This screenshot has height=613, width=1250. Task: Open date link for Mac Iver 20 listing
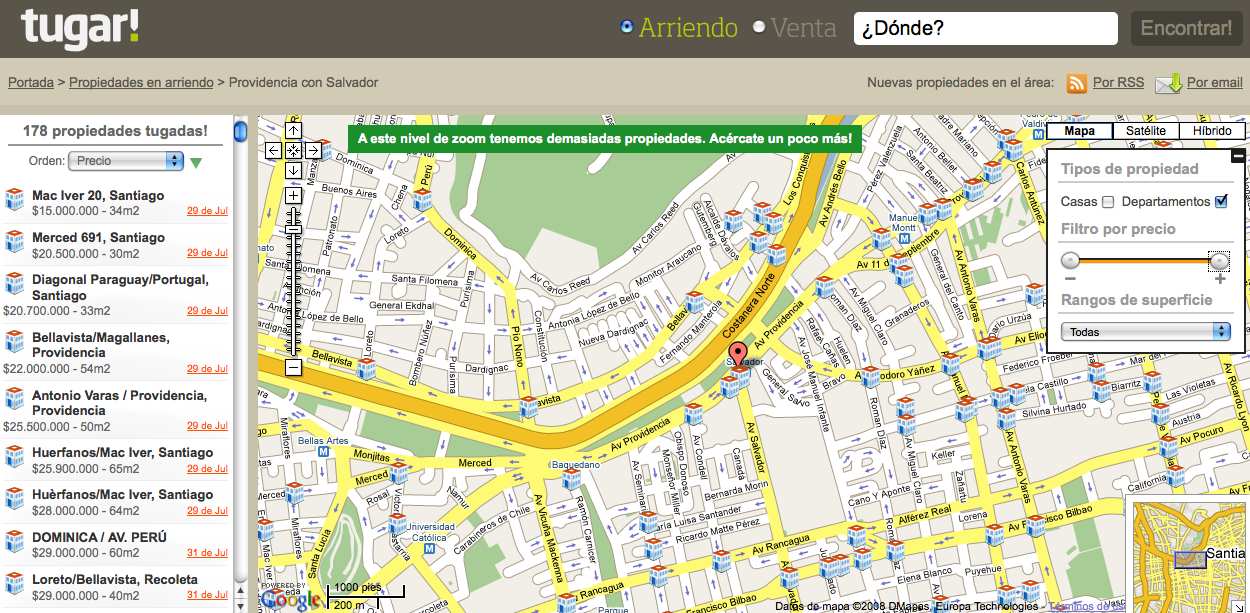pyautogui.click(x=208, y=210)
